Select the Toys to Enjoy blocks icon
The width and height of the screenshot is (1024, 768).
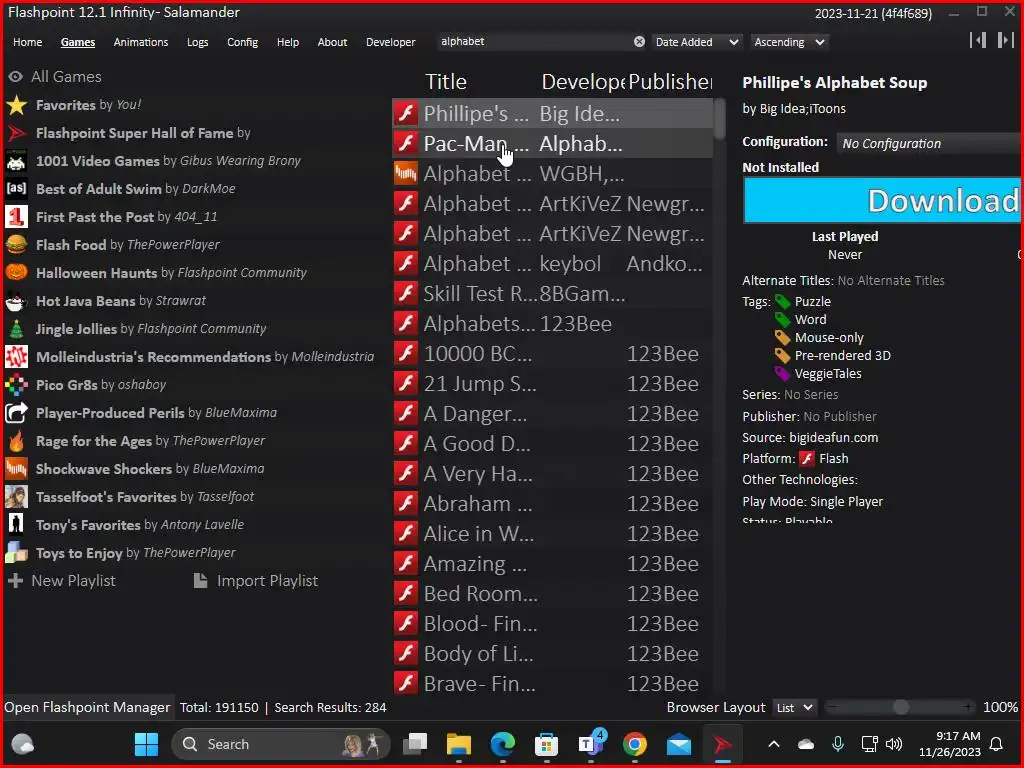(16, 553)
